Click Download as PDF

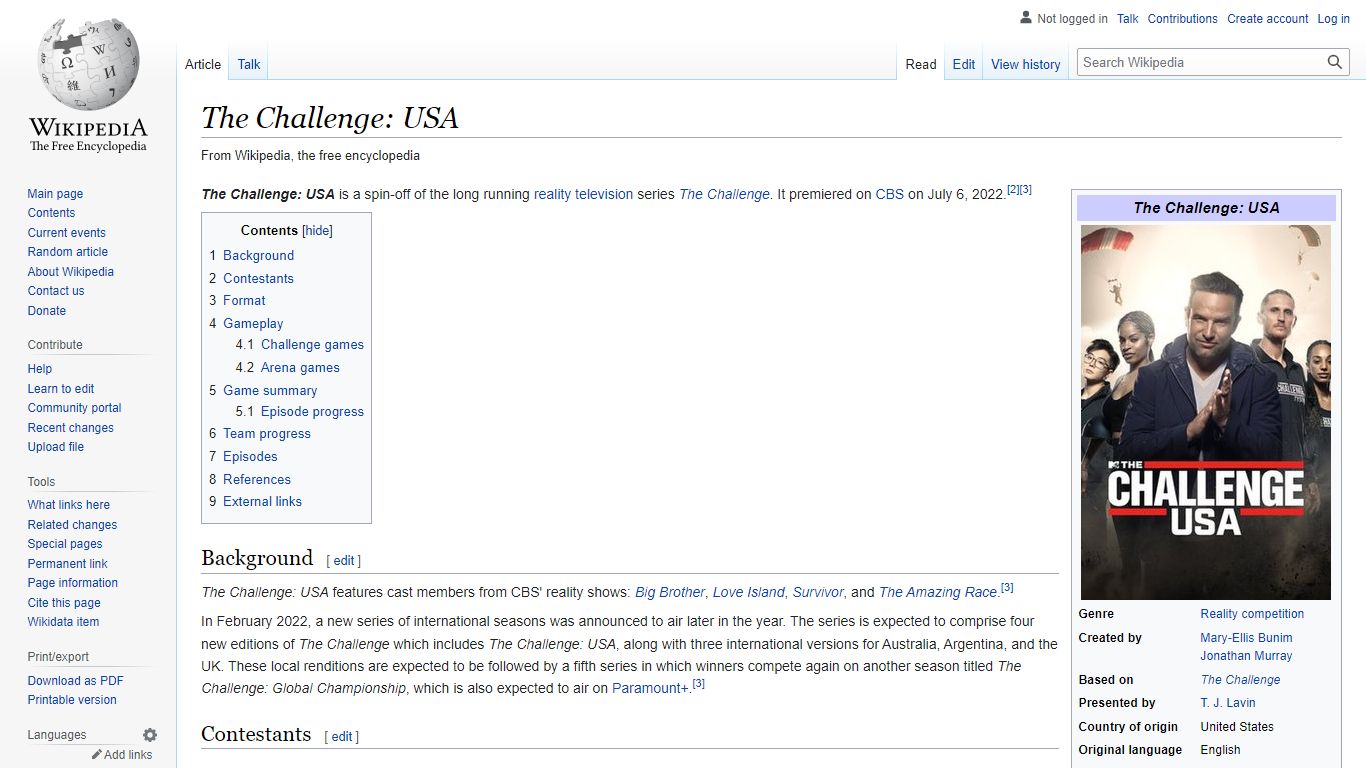click(76, 681)
